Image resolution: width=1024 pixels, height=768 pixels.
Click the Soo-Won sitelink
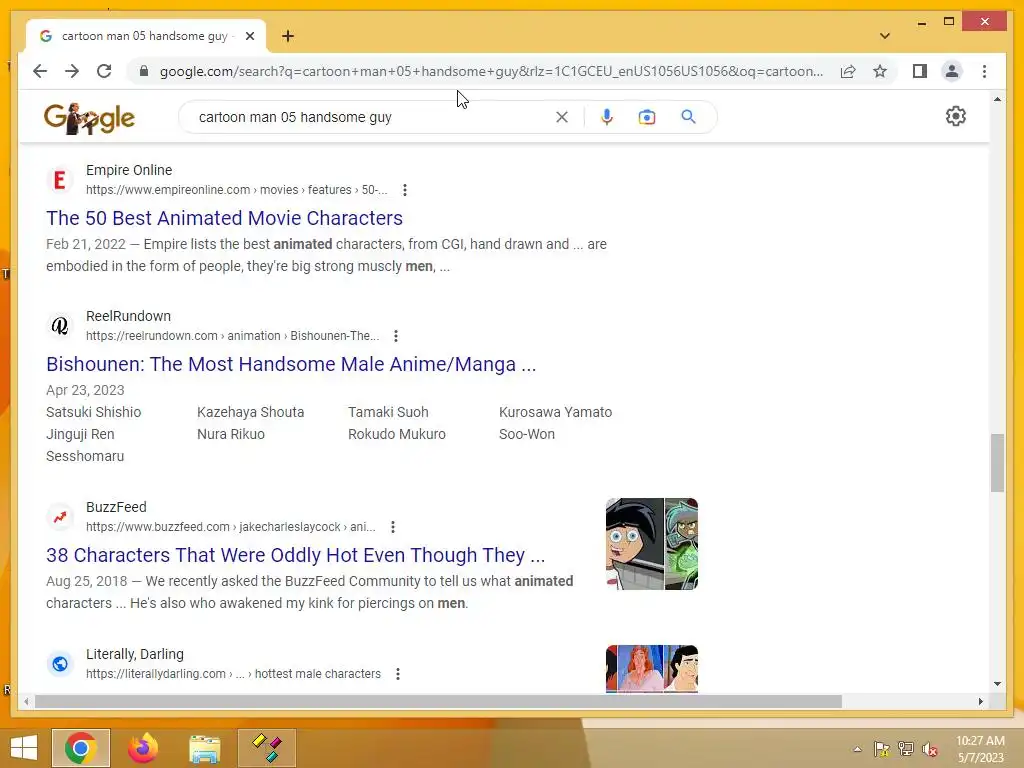click(526, 434)
